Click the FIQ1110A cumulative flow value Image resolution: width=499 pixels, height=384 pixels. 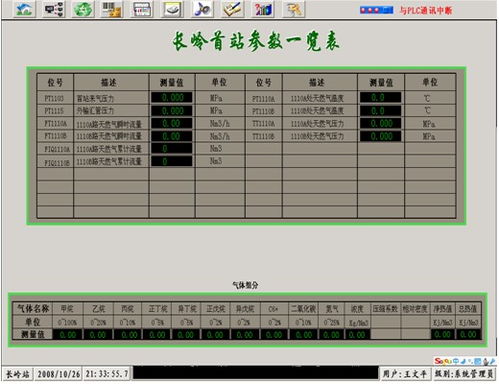click(172, 149)
